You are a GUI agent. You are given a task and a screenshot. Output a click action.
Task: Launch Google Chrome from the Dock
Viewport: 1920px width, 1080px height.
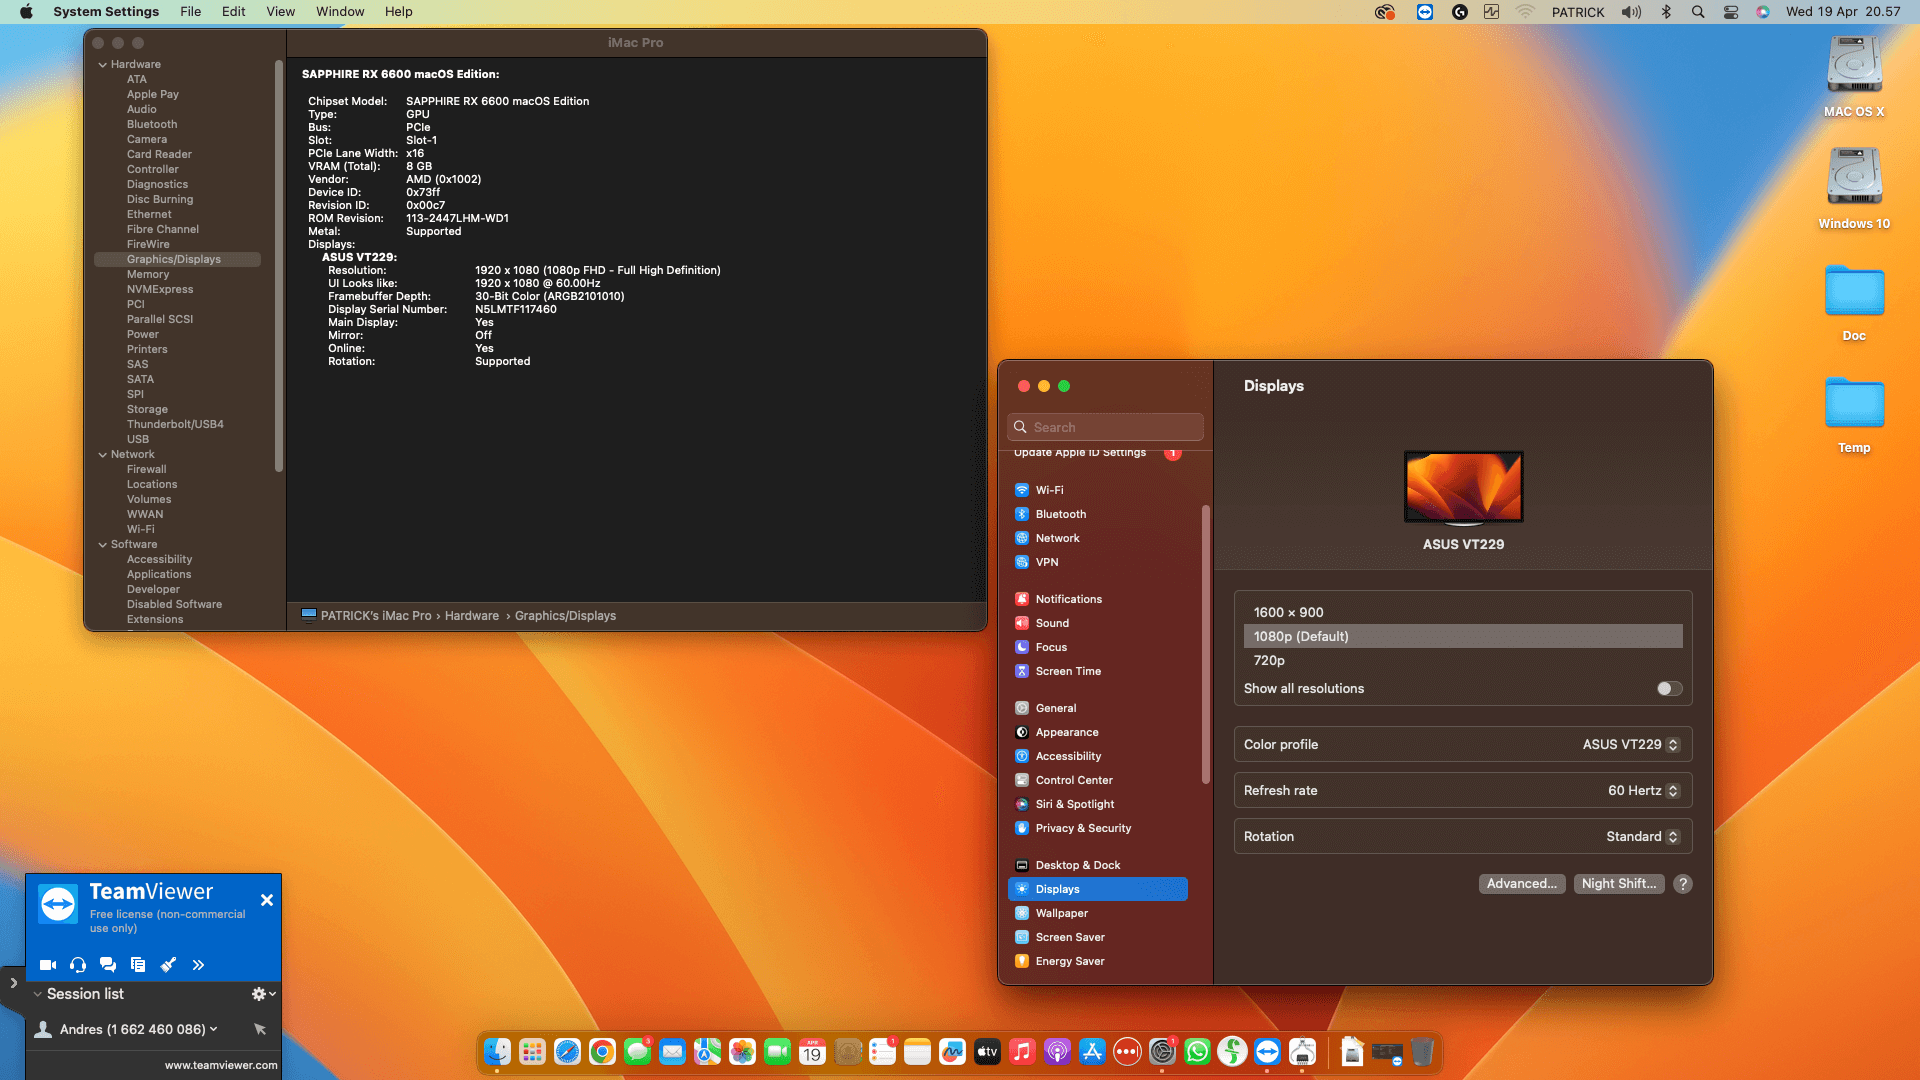(x=602, y=1052)
